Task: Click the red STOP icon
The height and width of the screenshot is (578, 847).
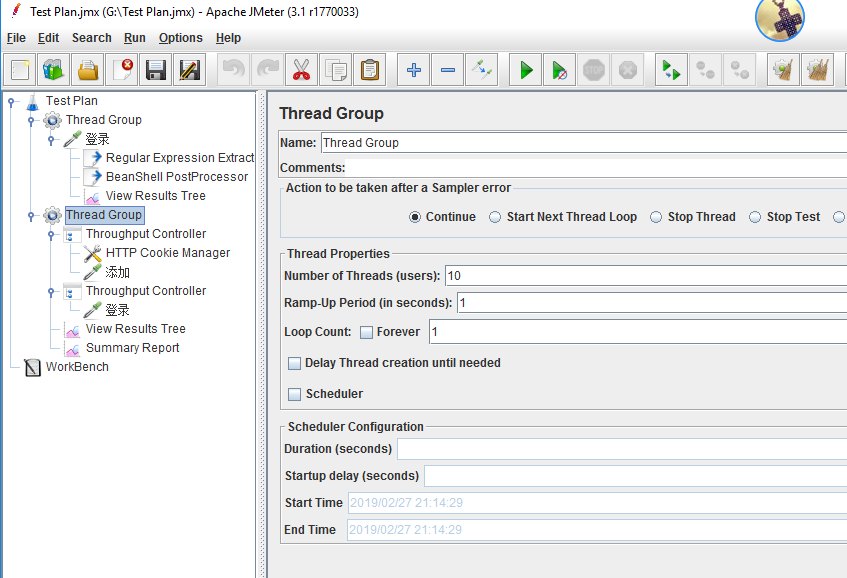Action: pyautogui.click(x=594, y=70)
